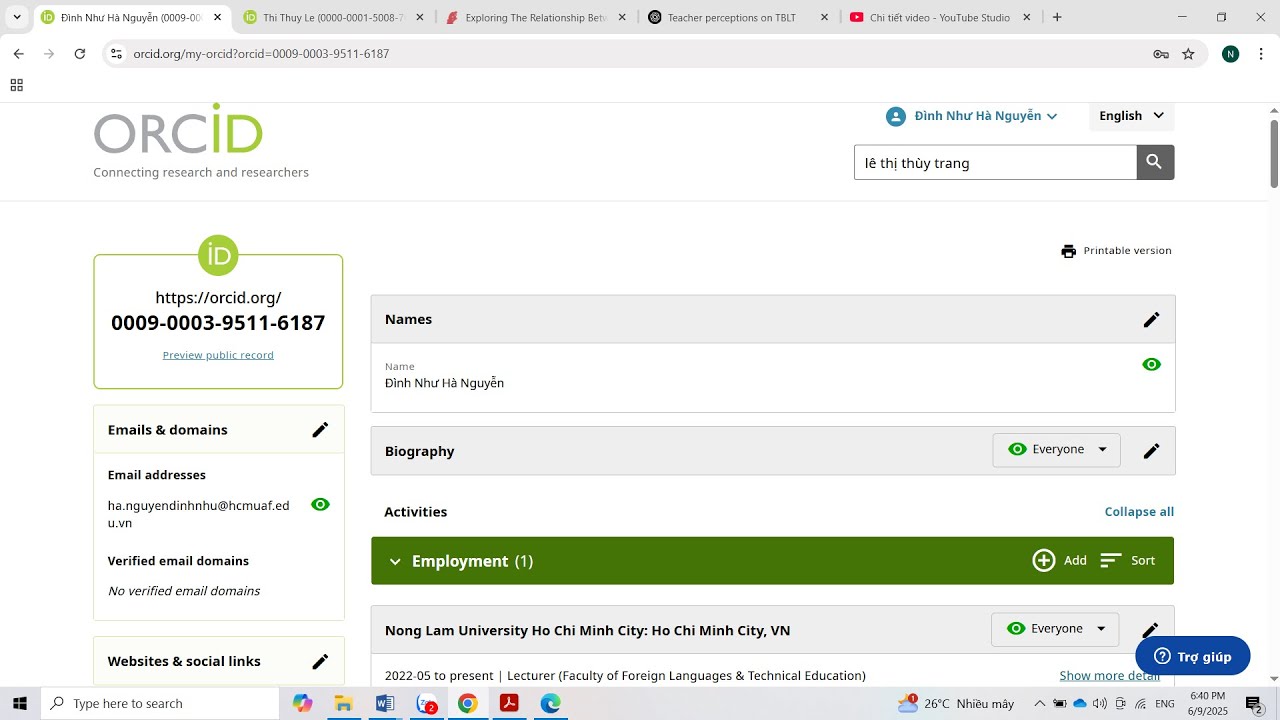Open Microsoft Edge from taskbar
Screen dimensions: 1280x720
coord(550,704)
